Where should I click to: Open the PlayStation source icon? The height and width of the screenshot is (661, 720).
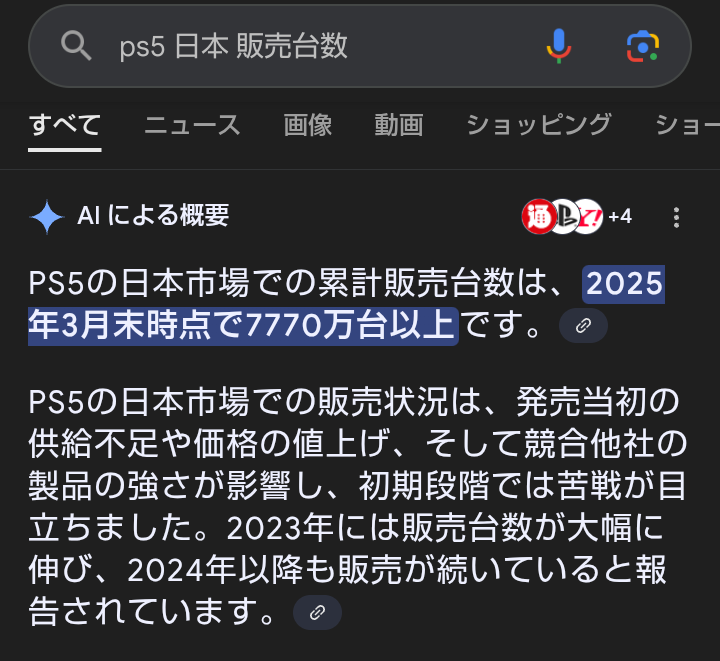565,217
